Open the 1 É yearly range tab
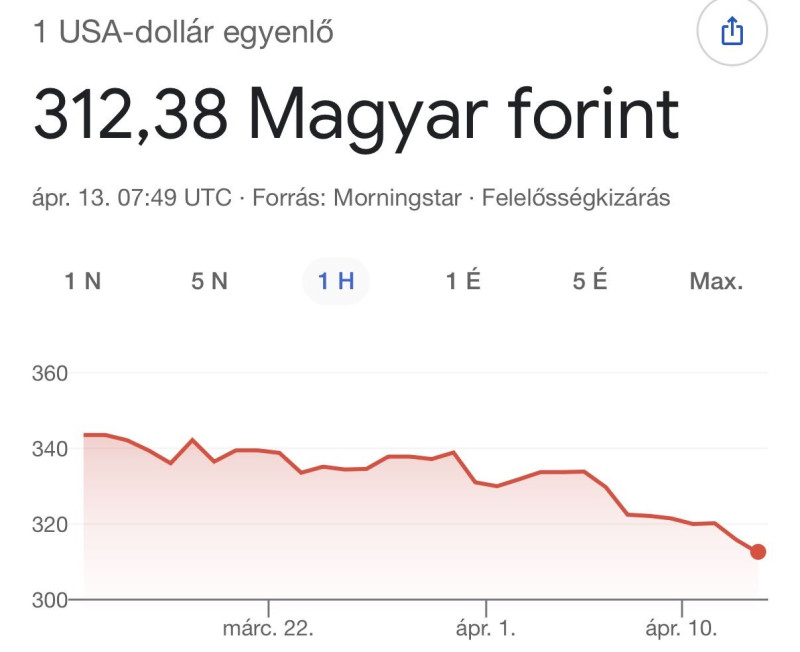The height and width of the screenshot is (652, 800). [x=463, y=281]
